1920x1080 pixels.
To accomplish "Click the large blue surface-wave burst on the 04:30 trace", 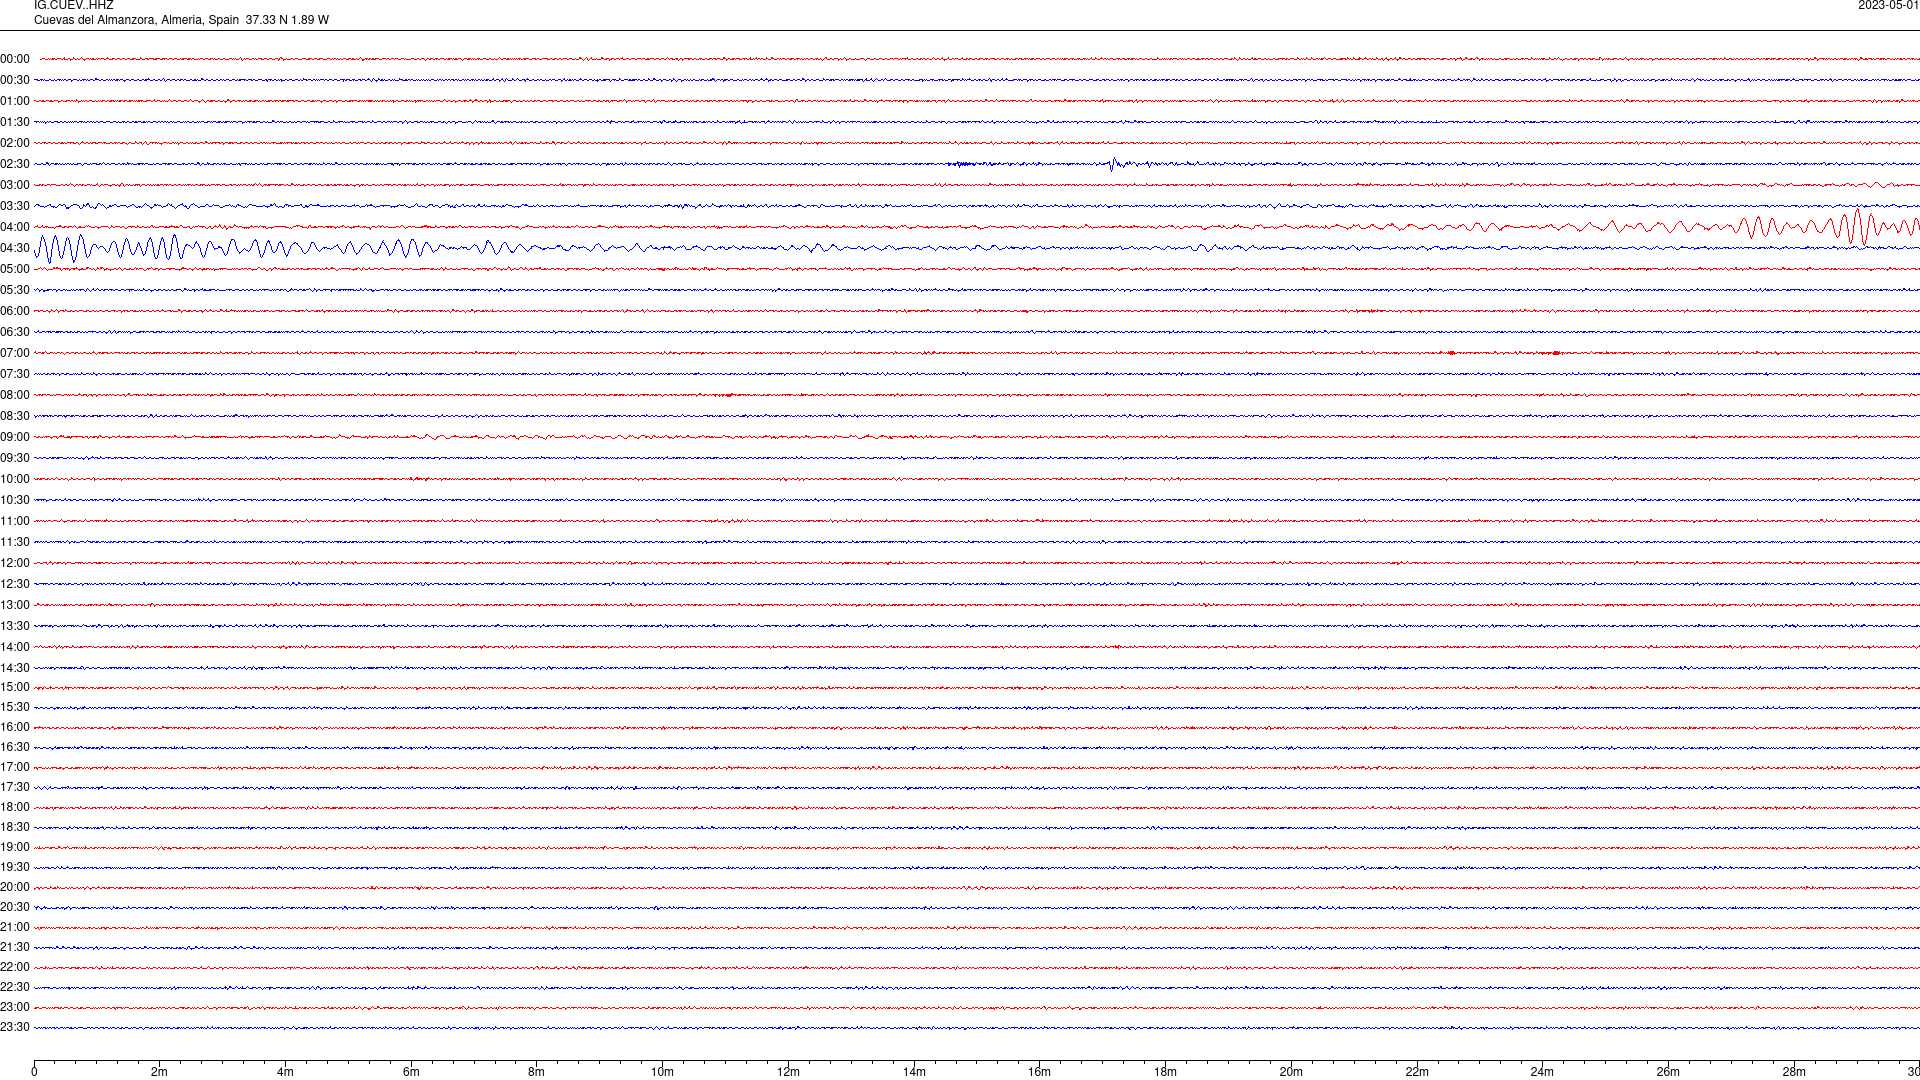I will (110, 248).
